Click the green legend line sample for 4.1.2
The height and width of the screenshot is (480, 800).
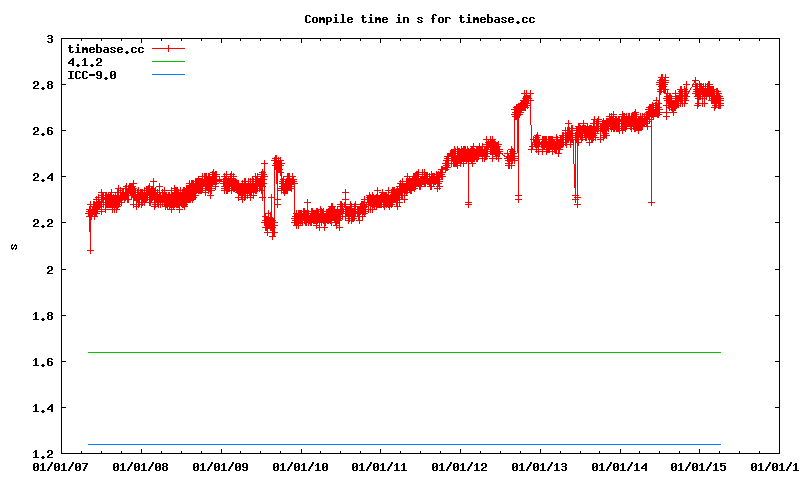click(x=170, y=62)
